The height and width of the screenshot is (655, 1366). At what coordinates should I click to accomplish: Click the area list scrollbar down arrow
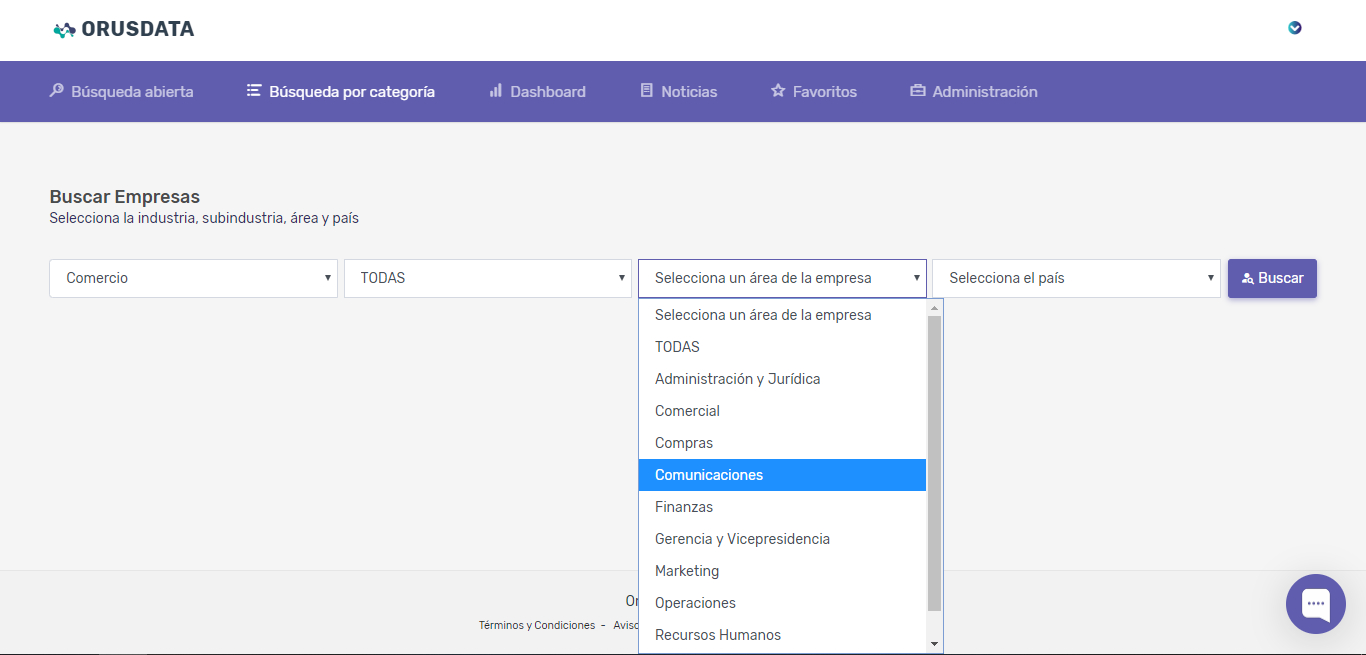pos(934,644)
